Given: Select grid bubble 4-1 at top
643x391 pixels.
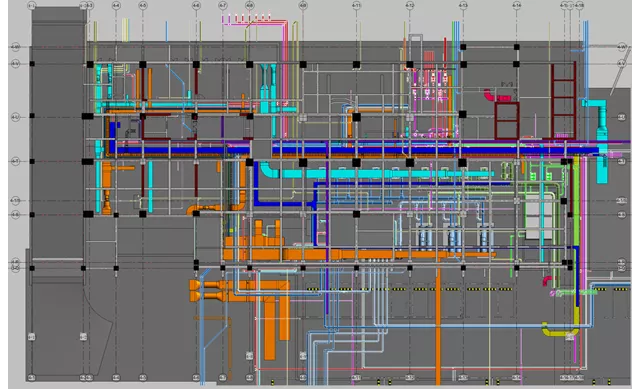Looking at the screenshot, I should (32, 6).
